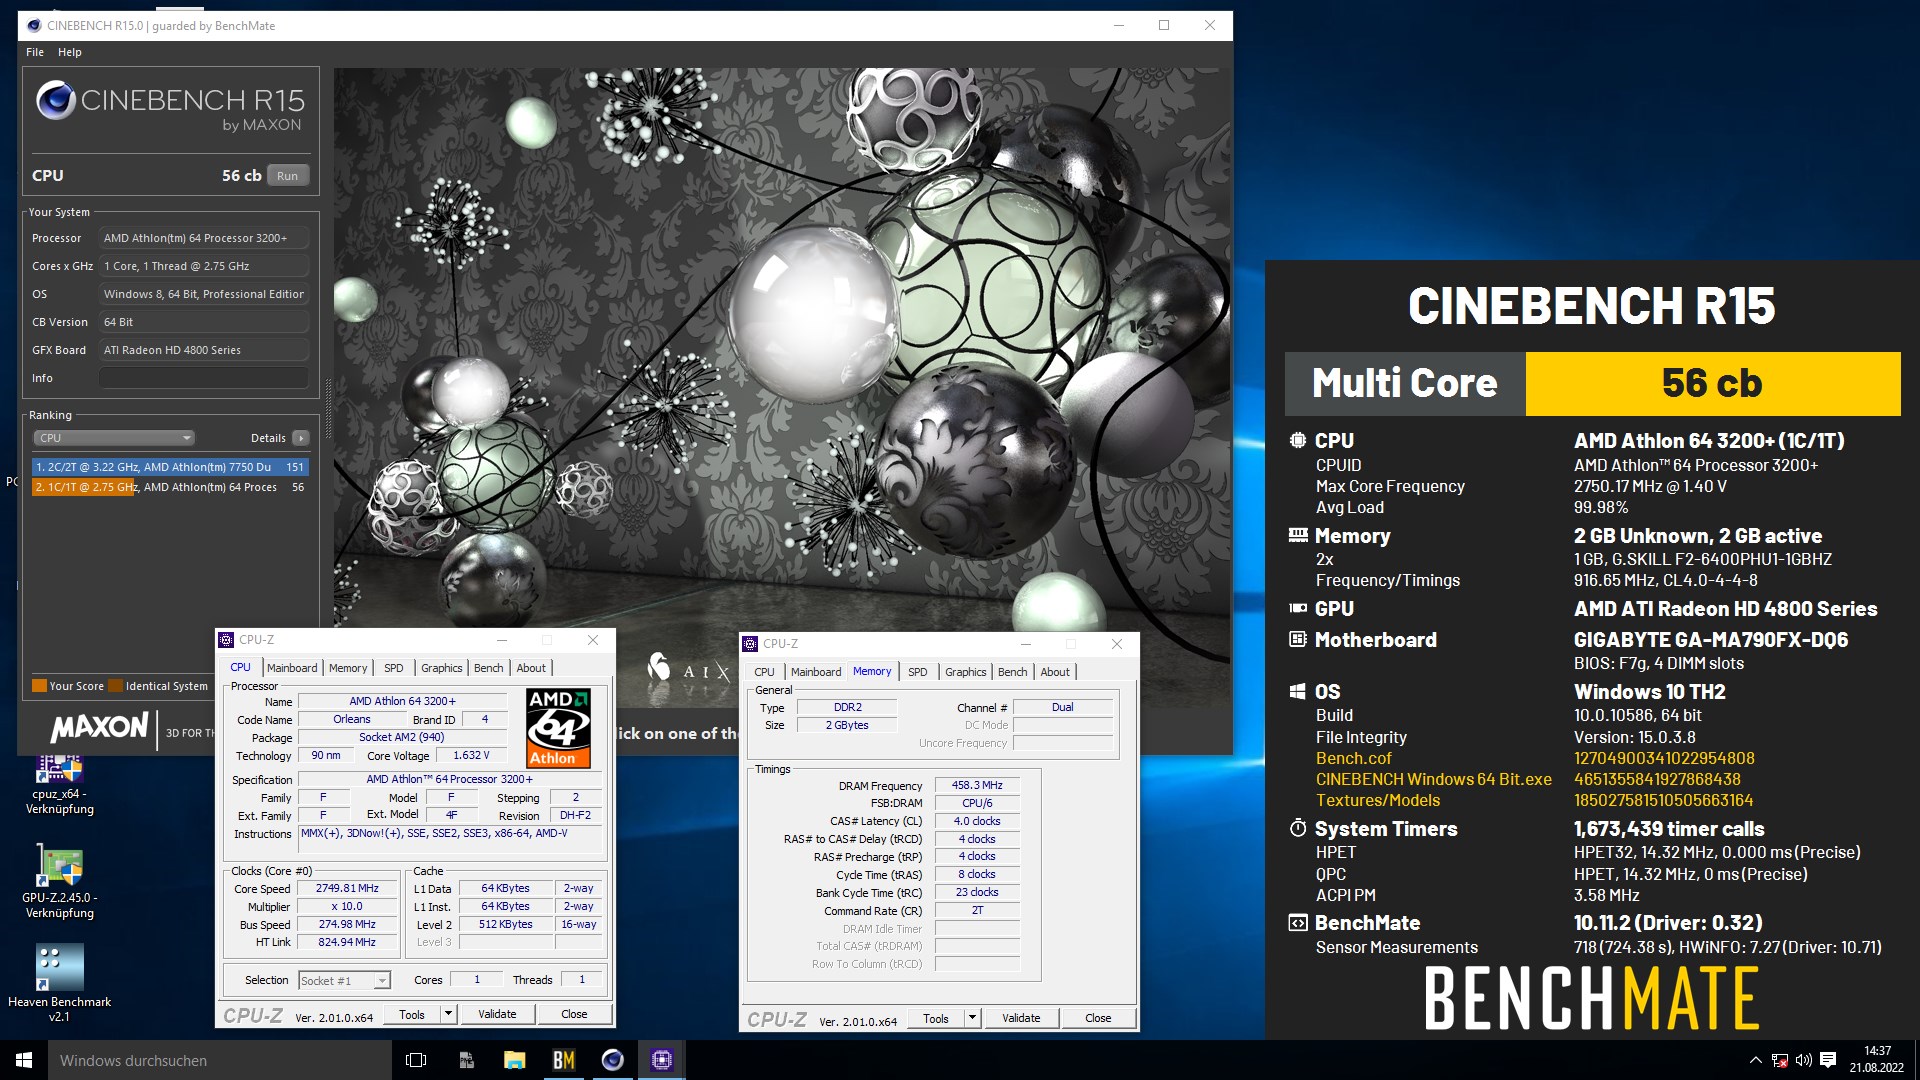Open Bench tab in left CPU-Z
Viewport: 1920px width, 1080px height.
(489, 668)
